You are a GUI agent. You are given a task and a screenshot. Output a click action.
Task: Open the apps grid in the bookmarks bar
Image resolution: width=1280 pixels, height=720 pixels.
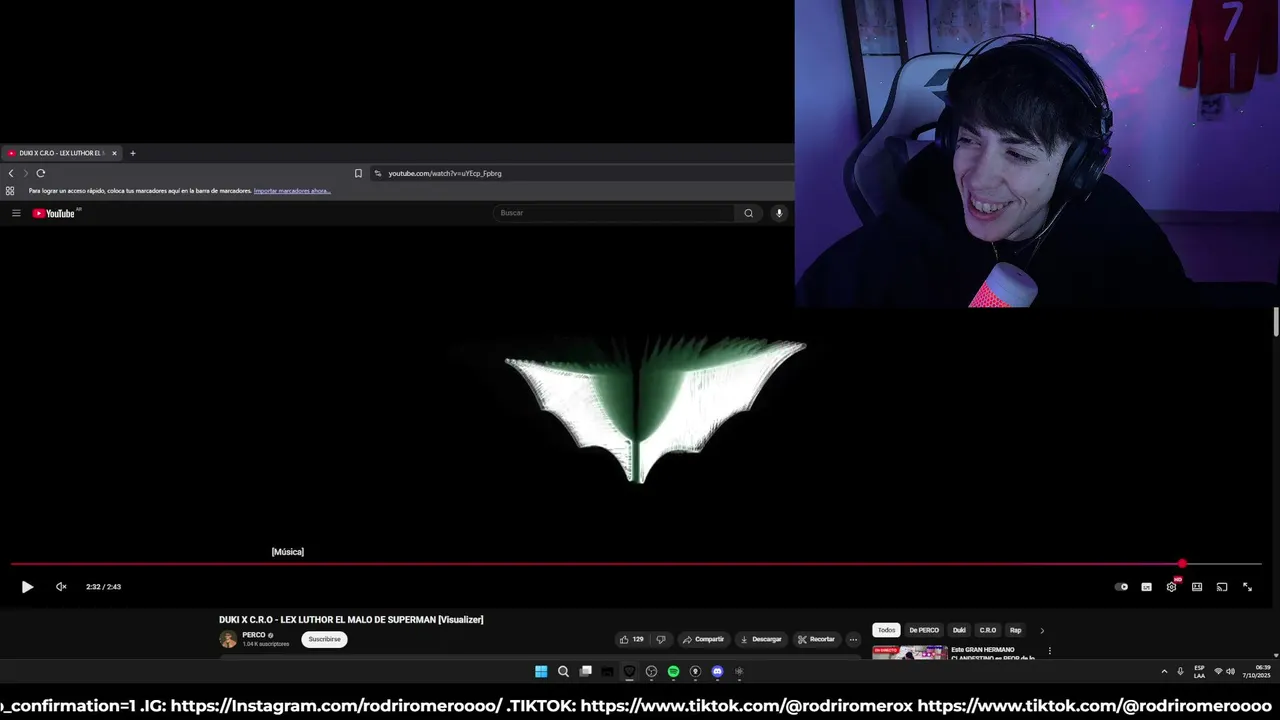(x=10, y=190)
